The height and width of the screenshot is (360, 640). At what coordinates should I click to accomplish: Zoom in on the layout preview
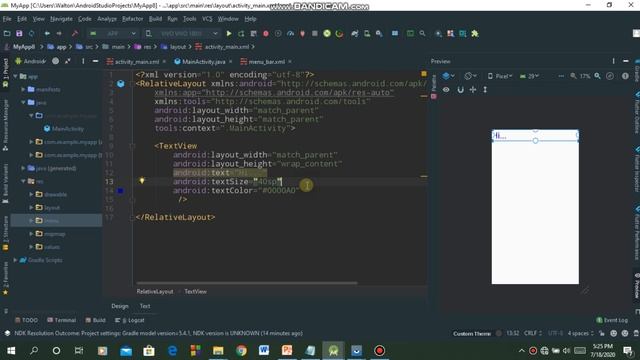click(x=598, y=76)
